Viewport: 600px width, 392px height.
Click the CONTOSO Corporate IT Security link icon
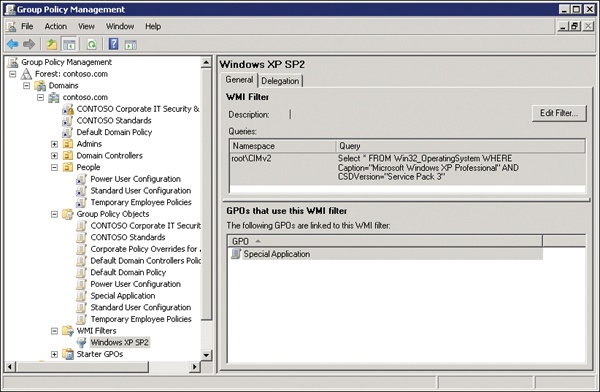tap(68, 109)
